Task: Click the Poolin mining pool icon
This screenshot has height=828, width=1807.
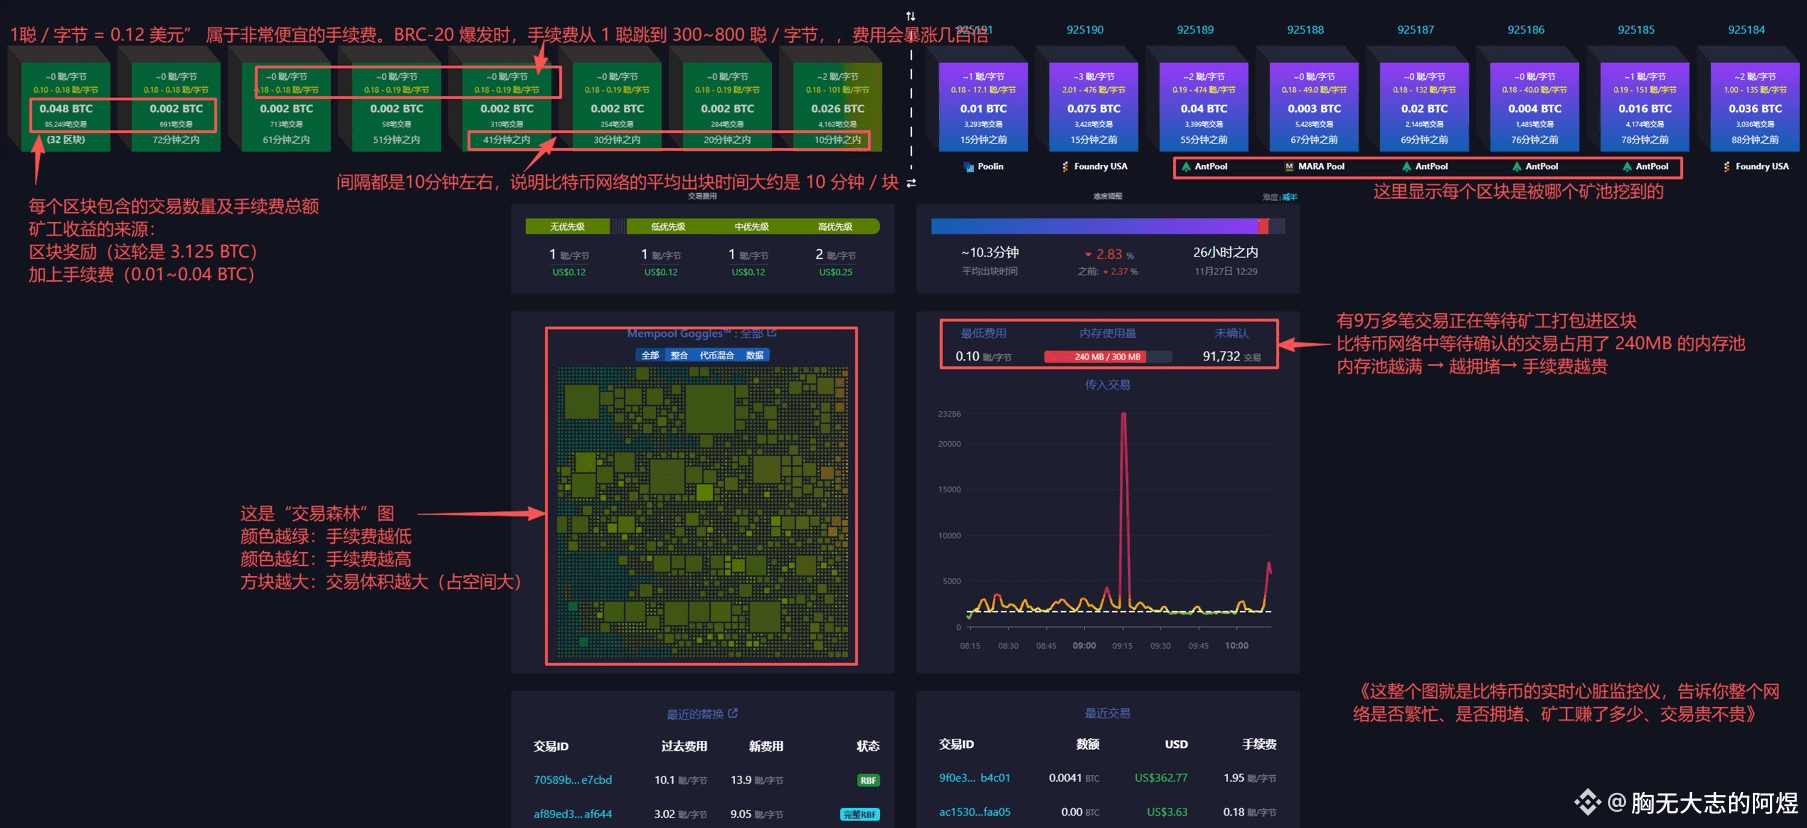Action: (968, 167)
